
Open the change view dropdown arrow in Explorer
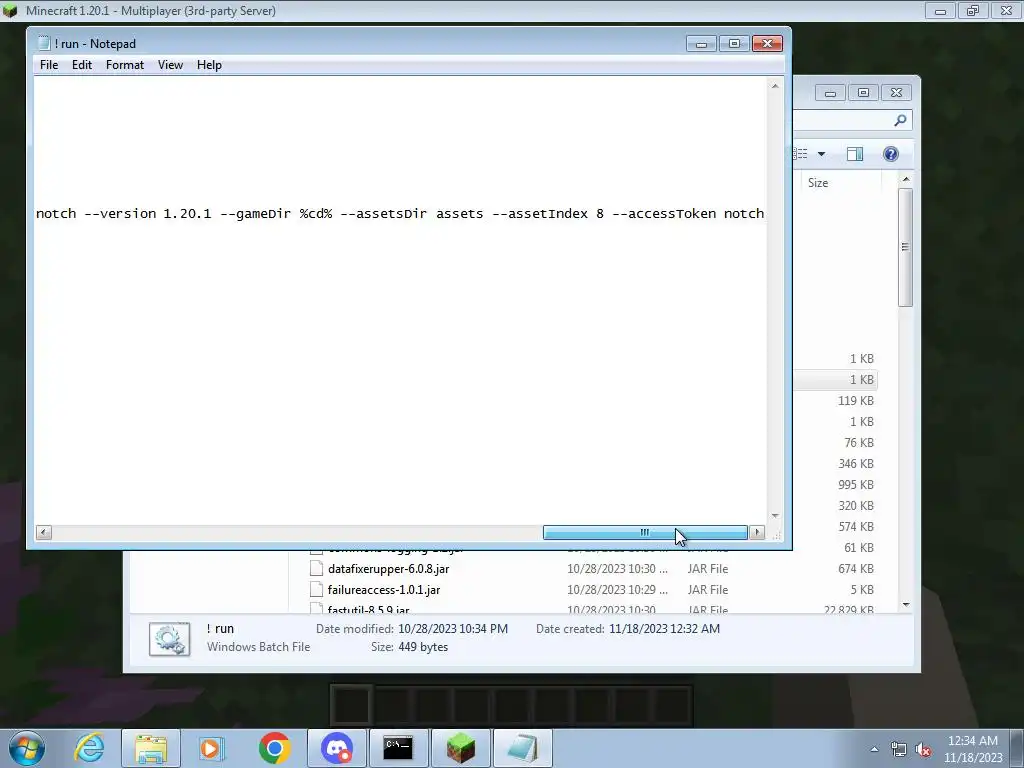[x=822, y=154]
